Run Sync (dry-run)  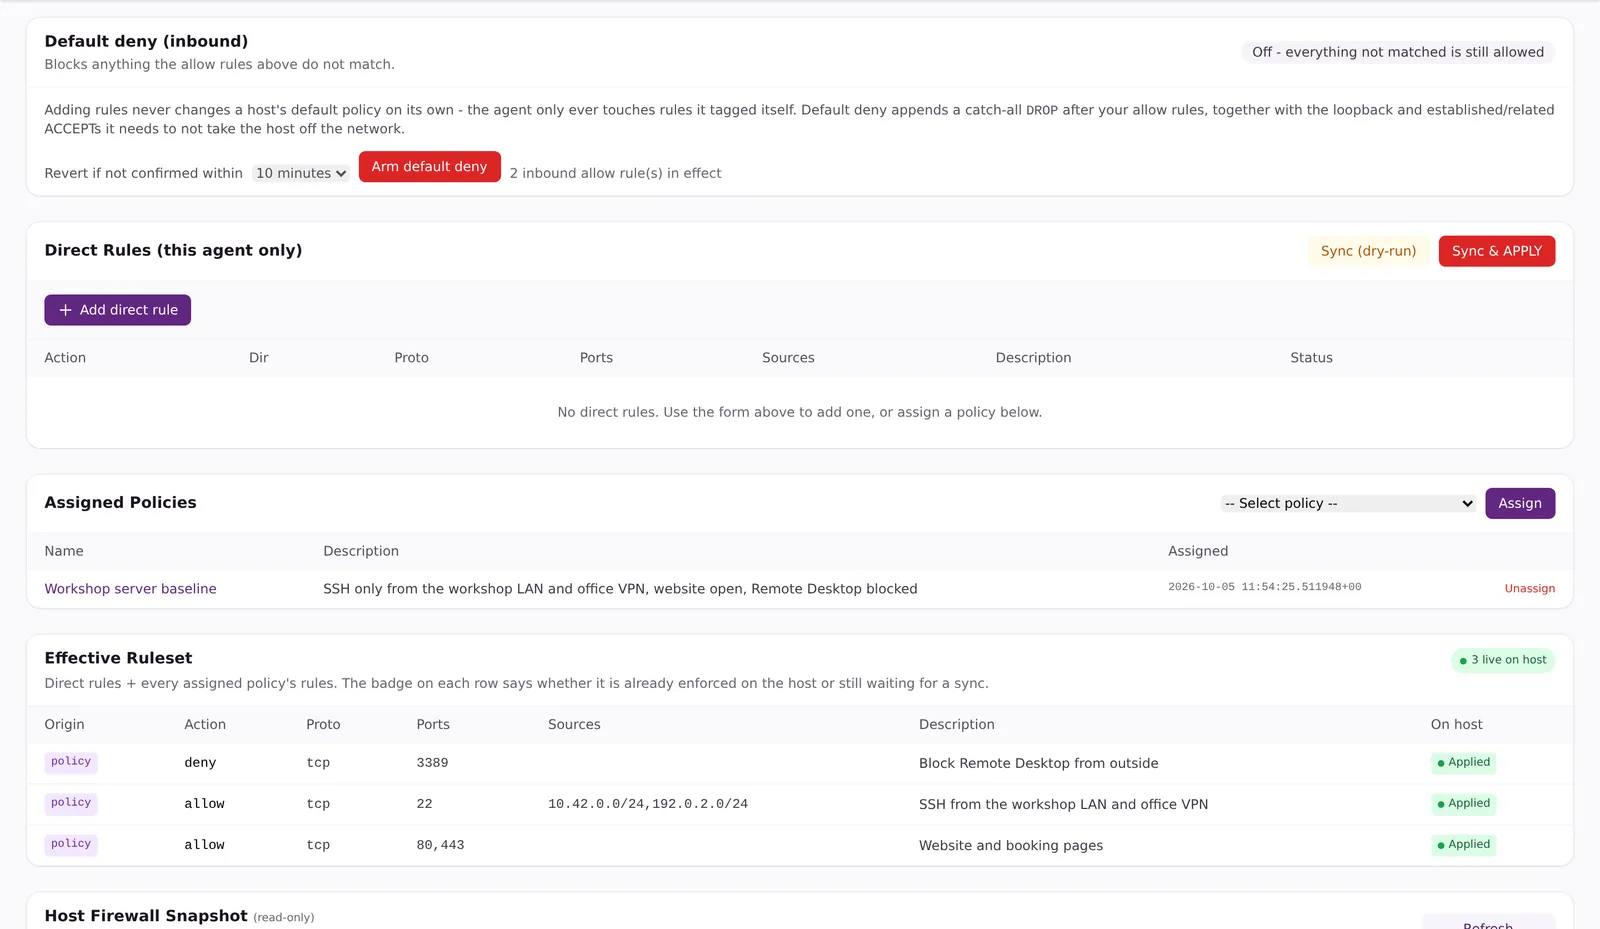pyautogui.click(x=1368, y=251)
